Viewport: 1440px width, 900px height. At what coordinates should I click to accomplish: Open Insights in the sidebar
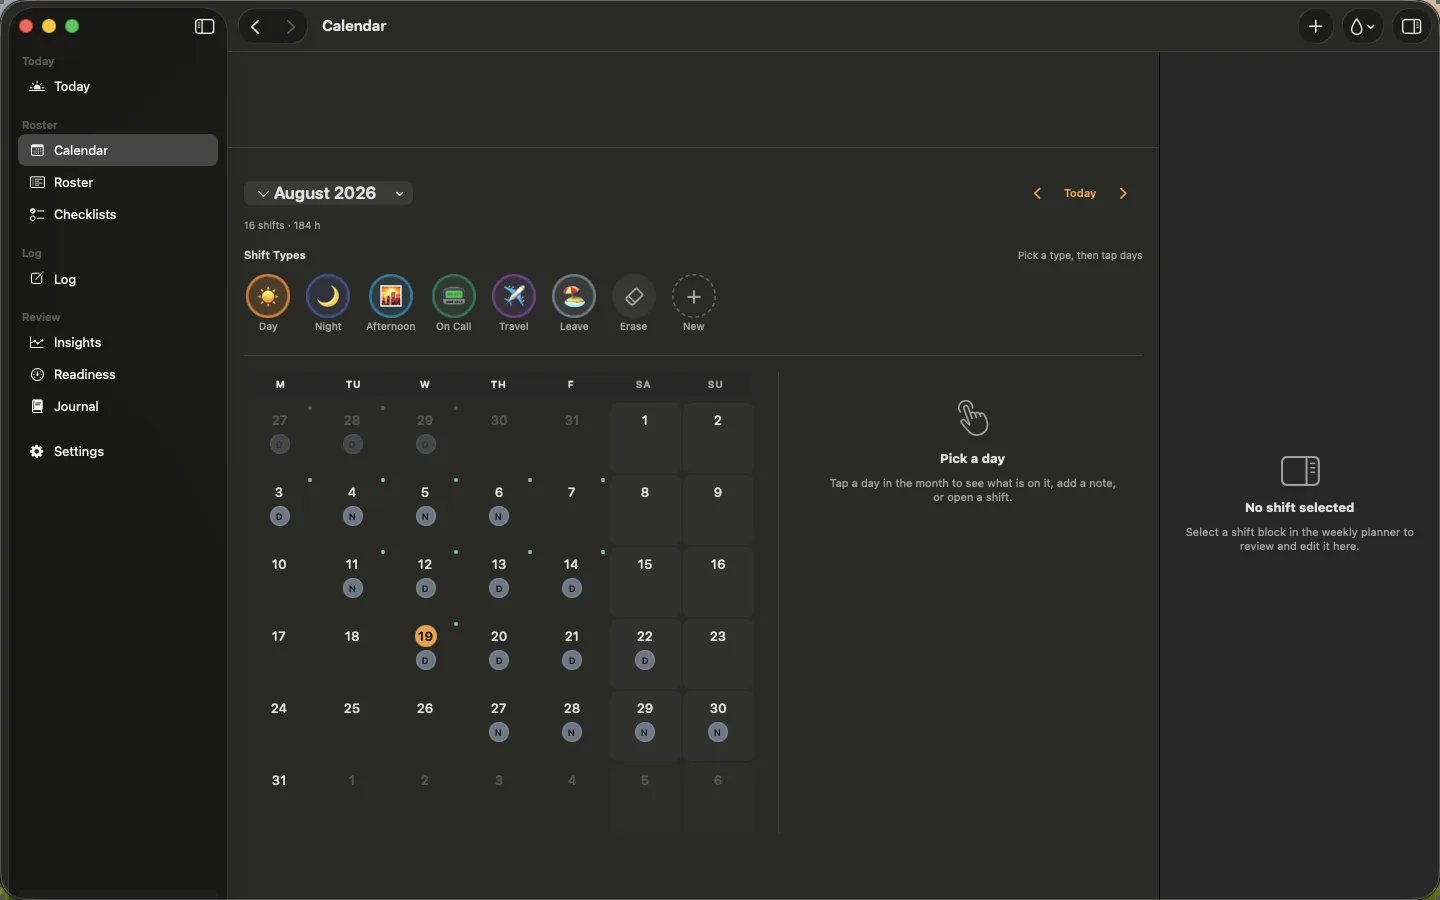pyautogui.click(x=118, y=343)
